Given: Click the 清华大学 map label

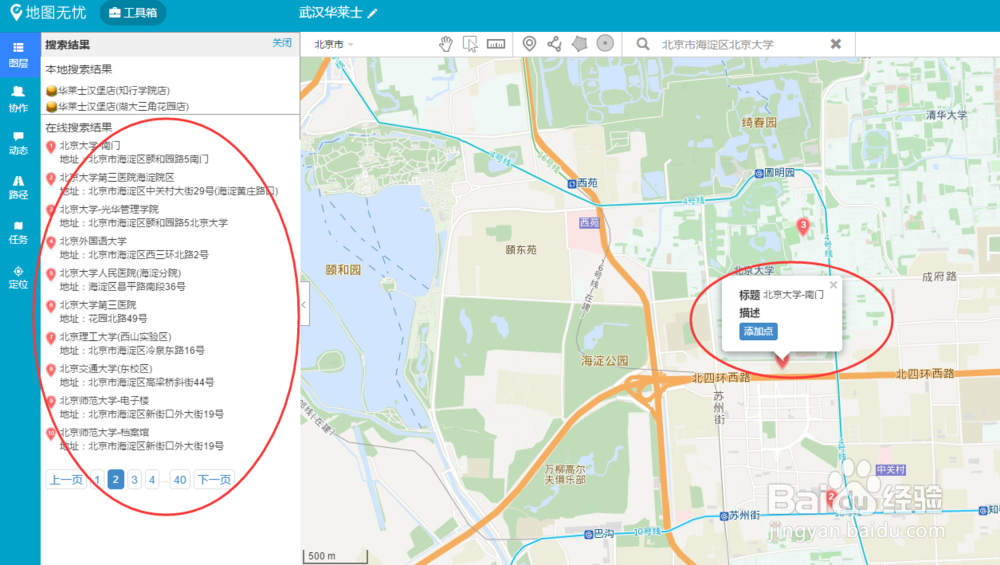Looking at the screenshot, I should coord(946,115).
